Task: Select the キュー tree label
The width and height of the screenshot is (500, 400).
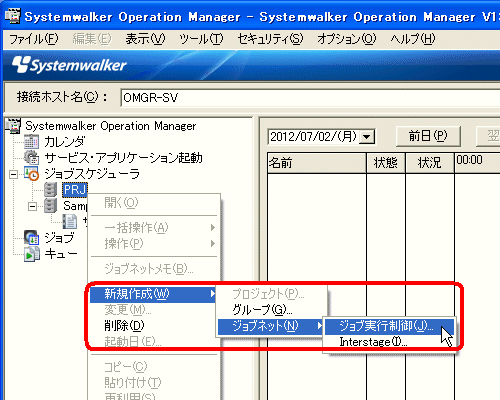Action: click(61, 254)
